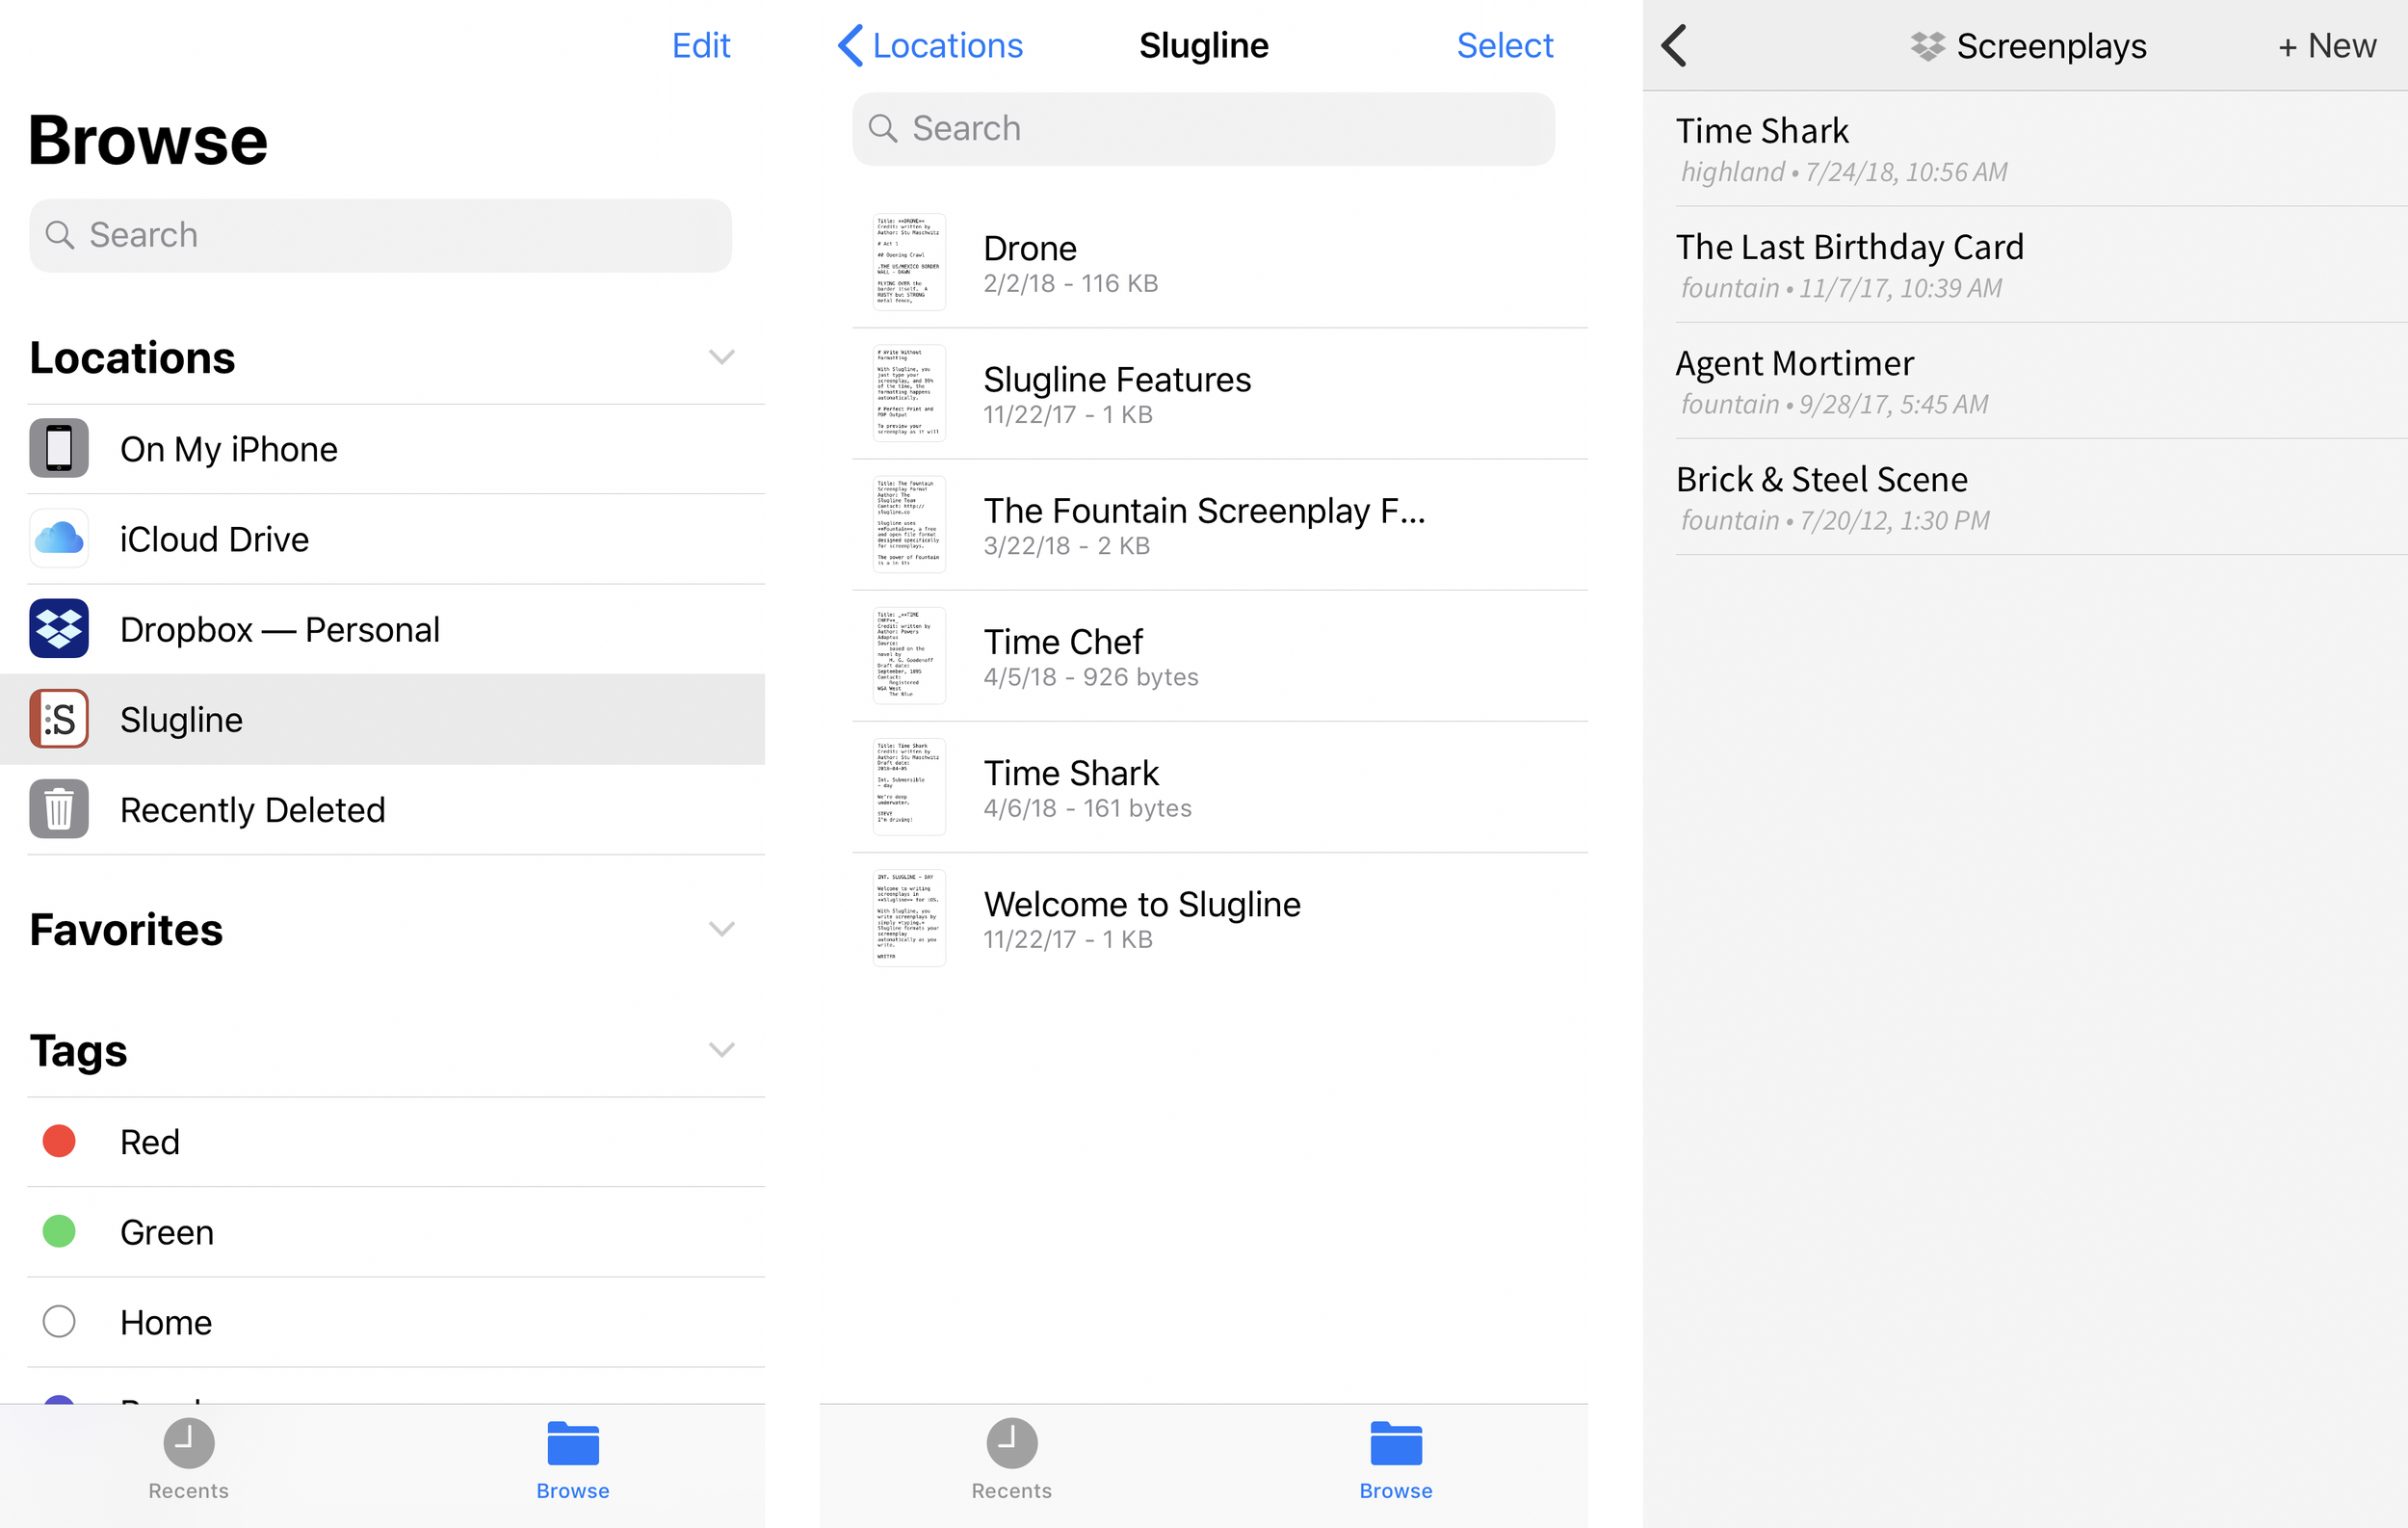Select the Green tag label

click(x=167, y=1232)
